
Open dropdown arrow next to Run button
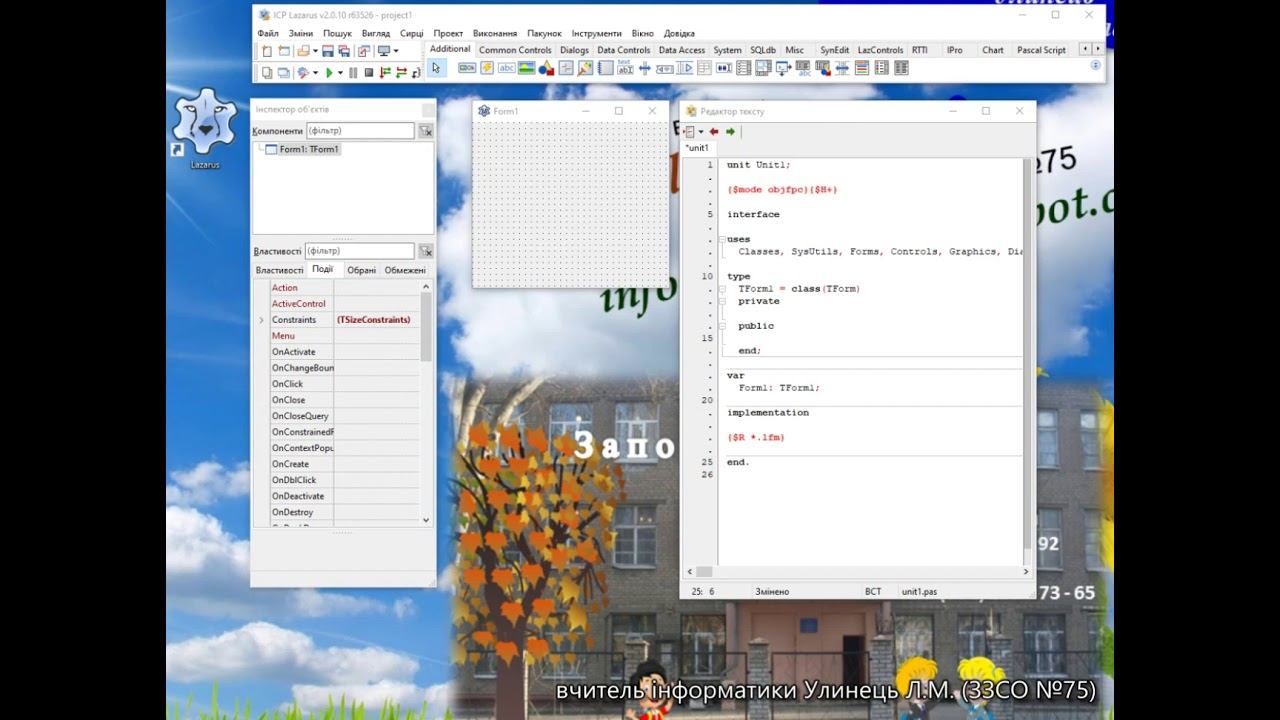point(340,72)
